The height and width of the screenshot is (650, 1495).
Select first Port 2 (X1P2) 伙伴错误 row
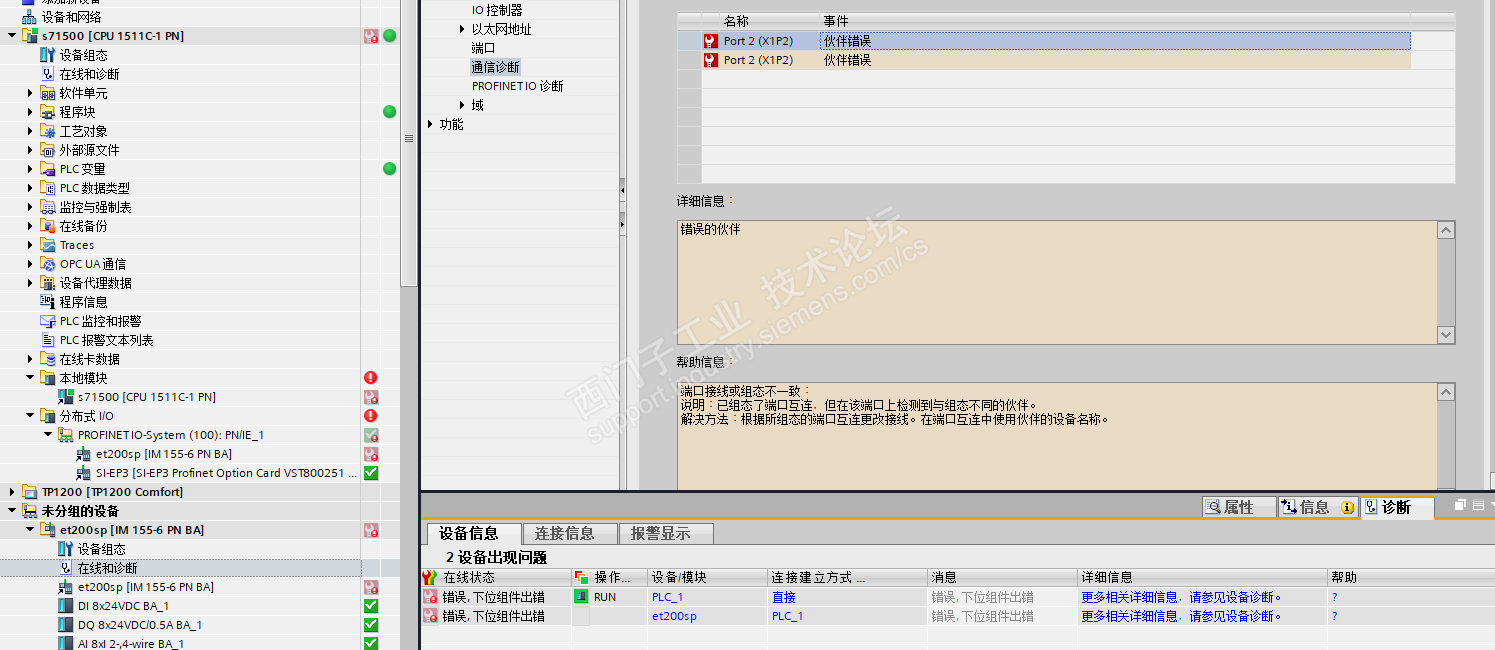tap(1056, 41)
